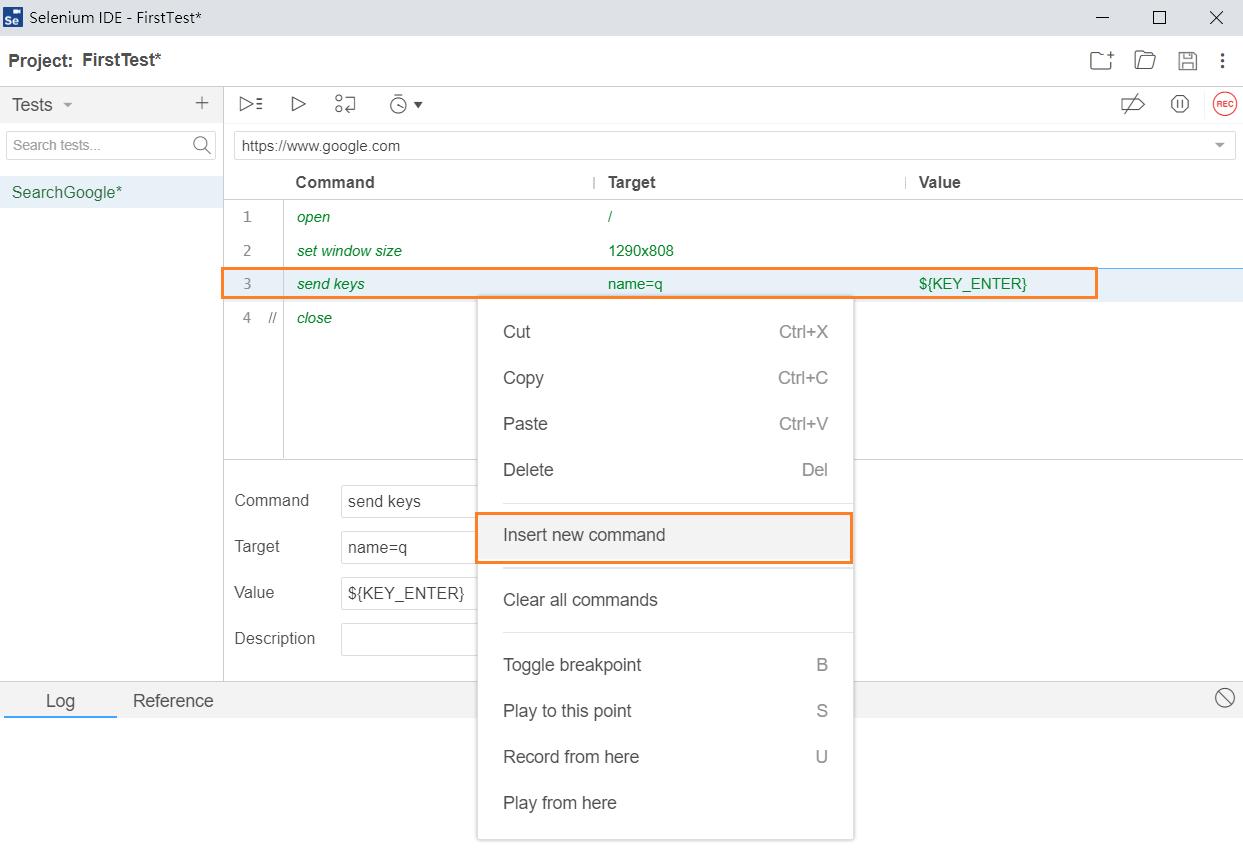Viewport: 1243px width, 855px height.
Task: Open the three-dot more options menu
Action: [1222, 61]
